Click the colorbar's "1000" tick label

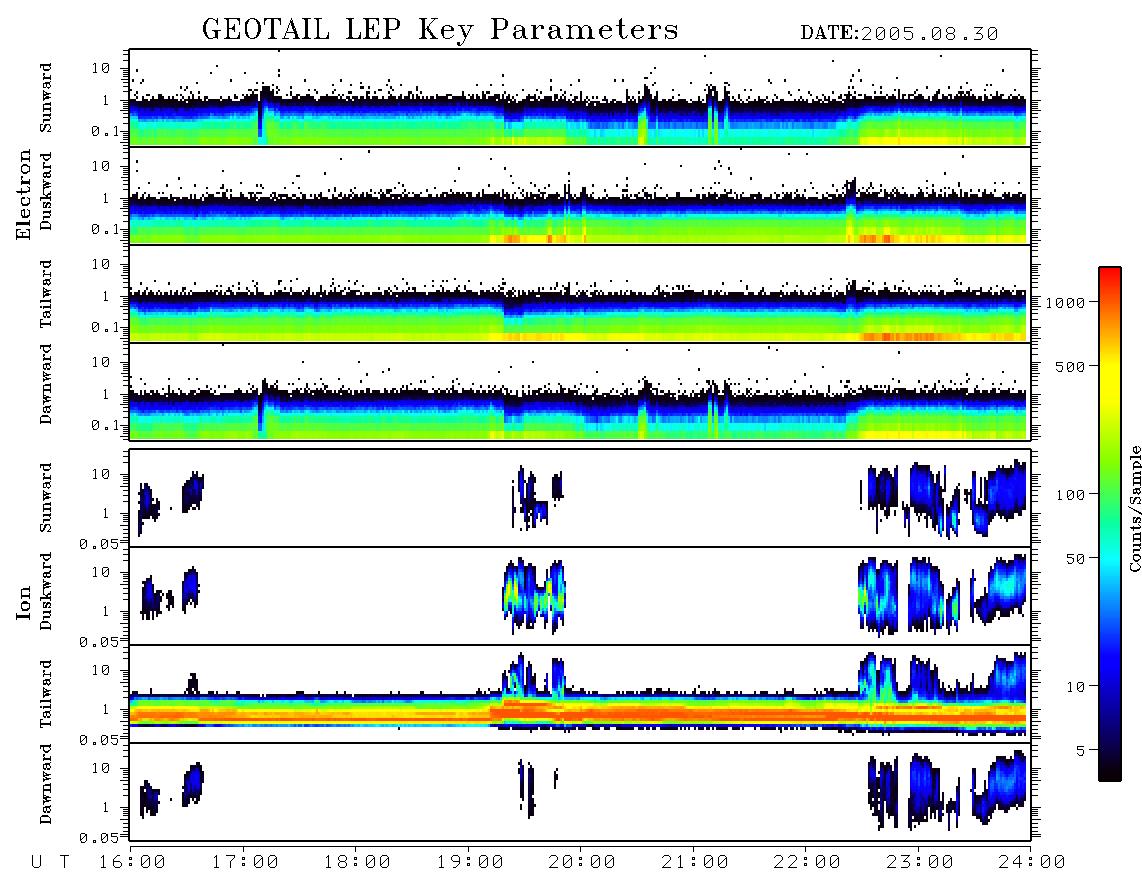(x=1066, y=303)
